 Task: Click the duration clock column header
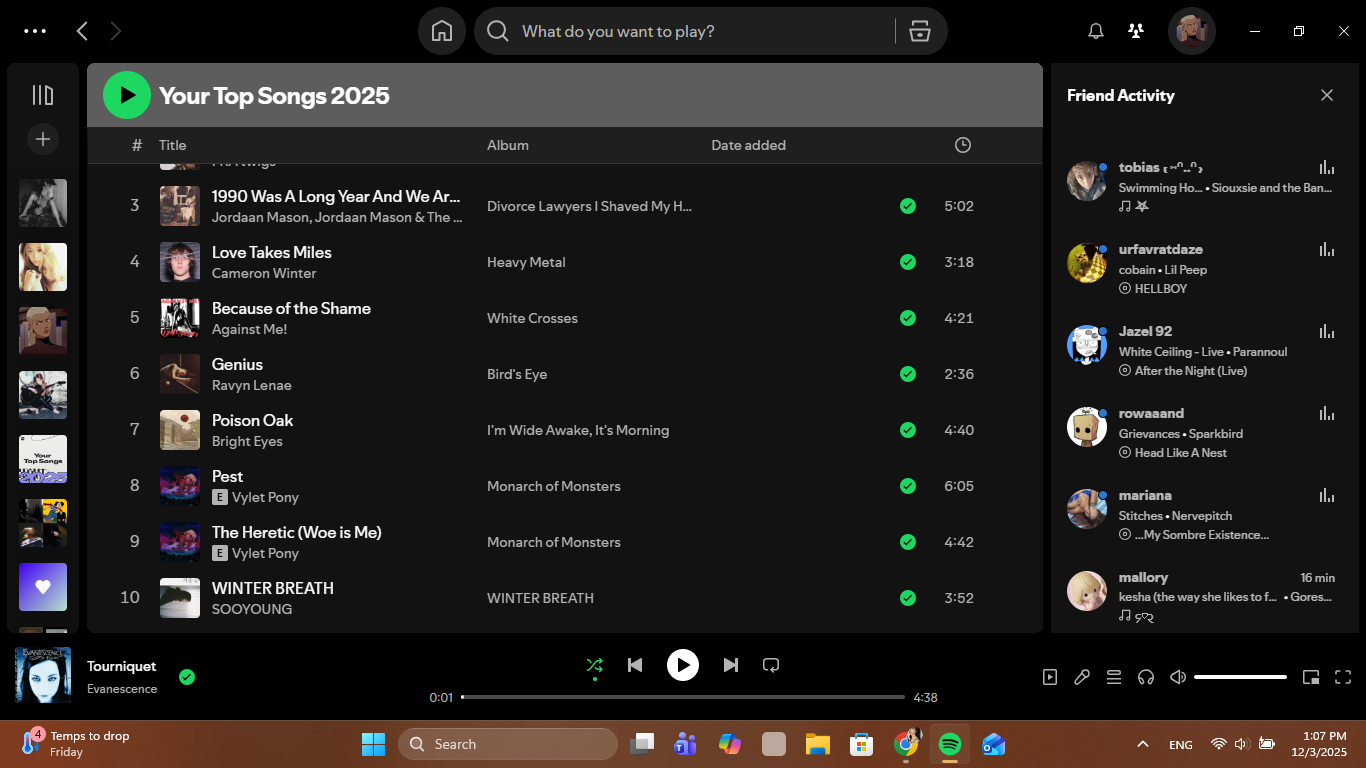(963, 145)
